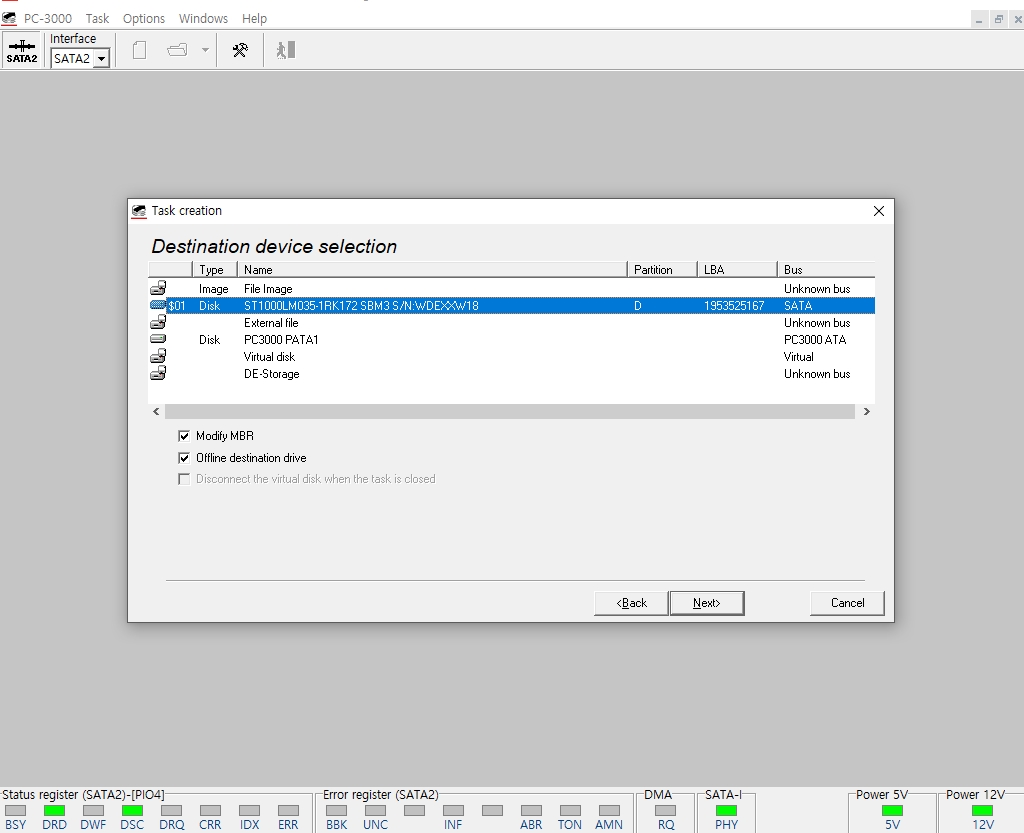1024x833 pixels.
Task: Click the AMN error indicator
Action: click(x=609, y=810)
